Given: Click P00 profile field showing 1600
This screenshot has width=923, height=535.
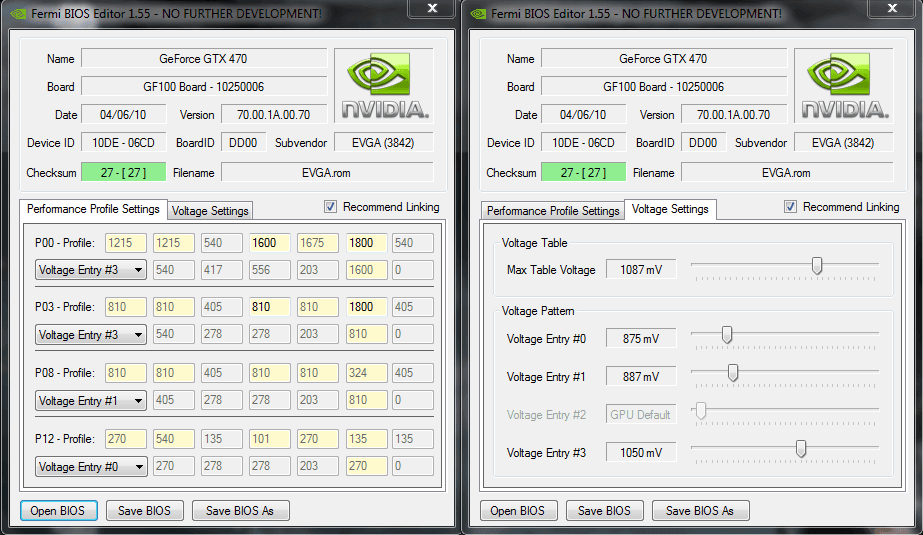Looking at the screenshot, I should pyautogui.click(x=270, y=242).
